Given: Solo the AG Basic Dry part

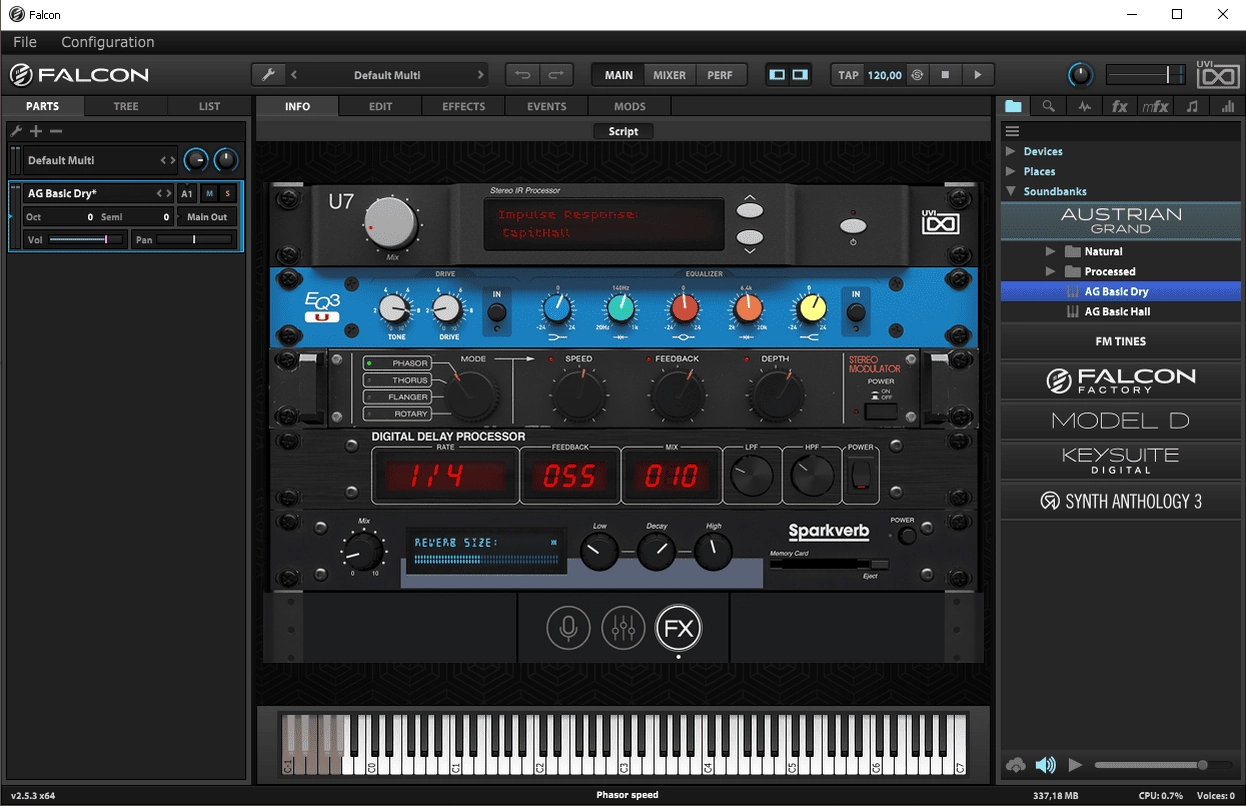Looking at the screenshot, I should [228, 194].
